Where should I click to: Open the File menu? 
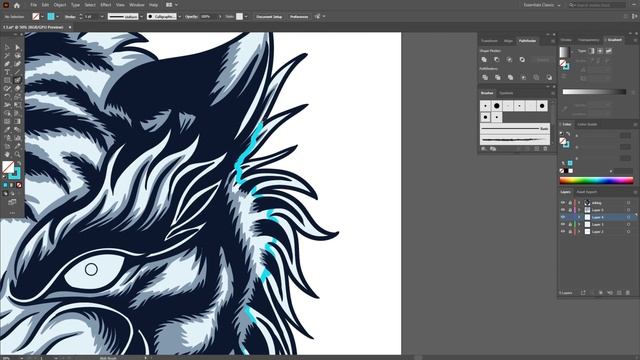pyautogui.click(x=33, y=5)
